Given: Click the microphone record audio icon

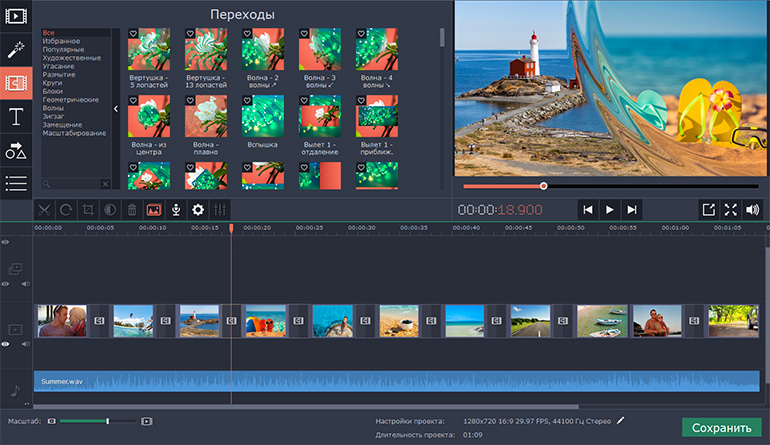Looking at the screenshot, I should tap(176, 210).
